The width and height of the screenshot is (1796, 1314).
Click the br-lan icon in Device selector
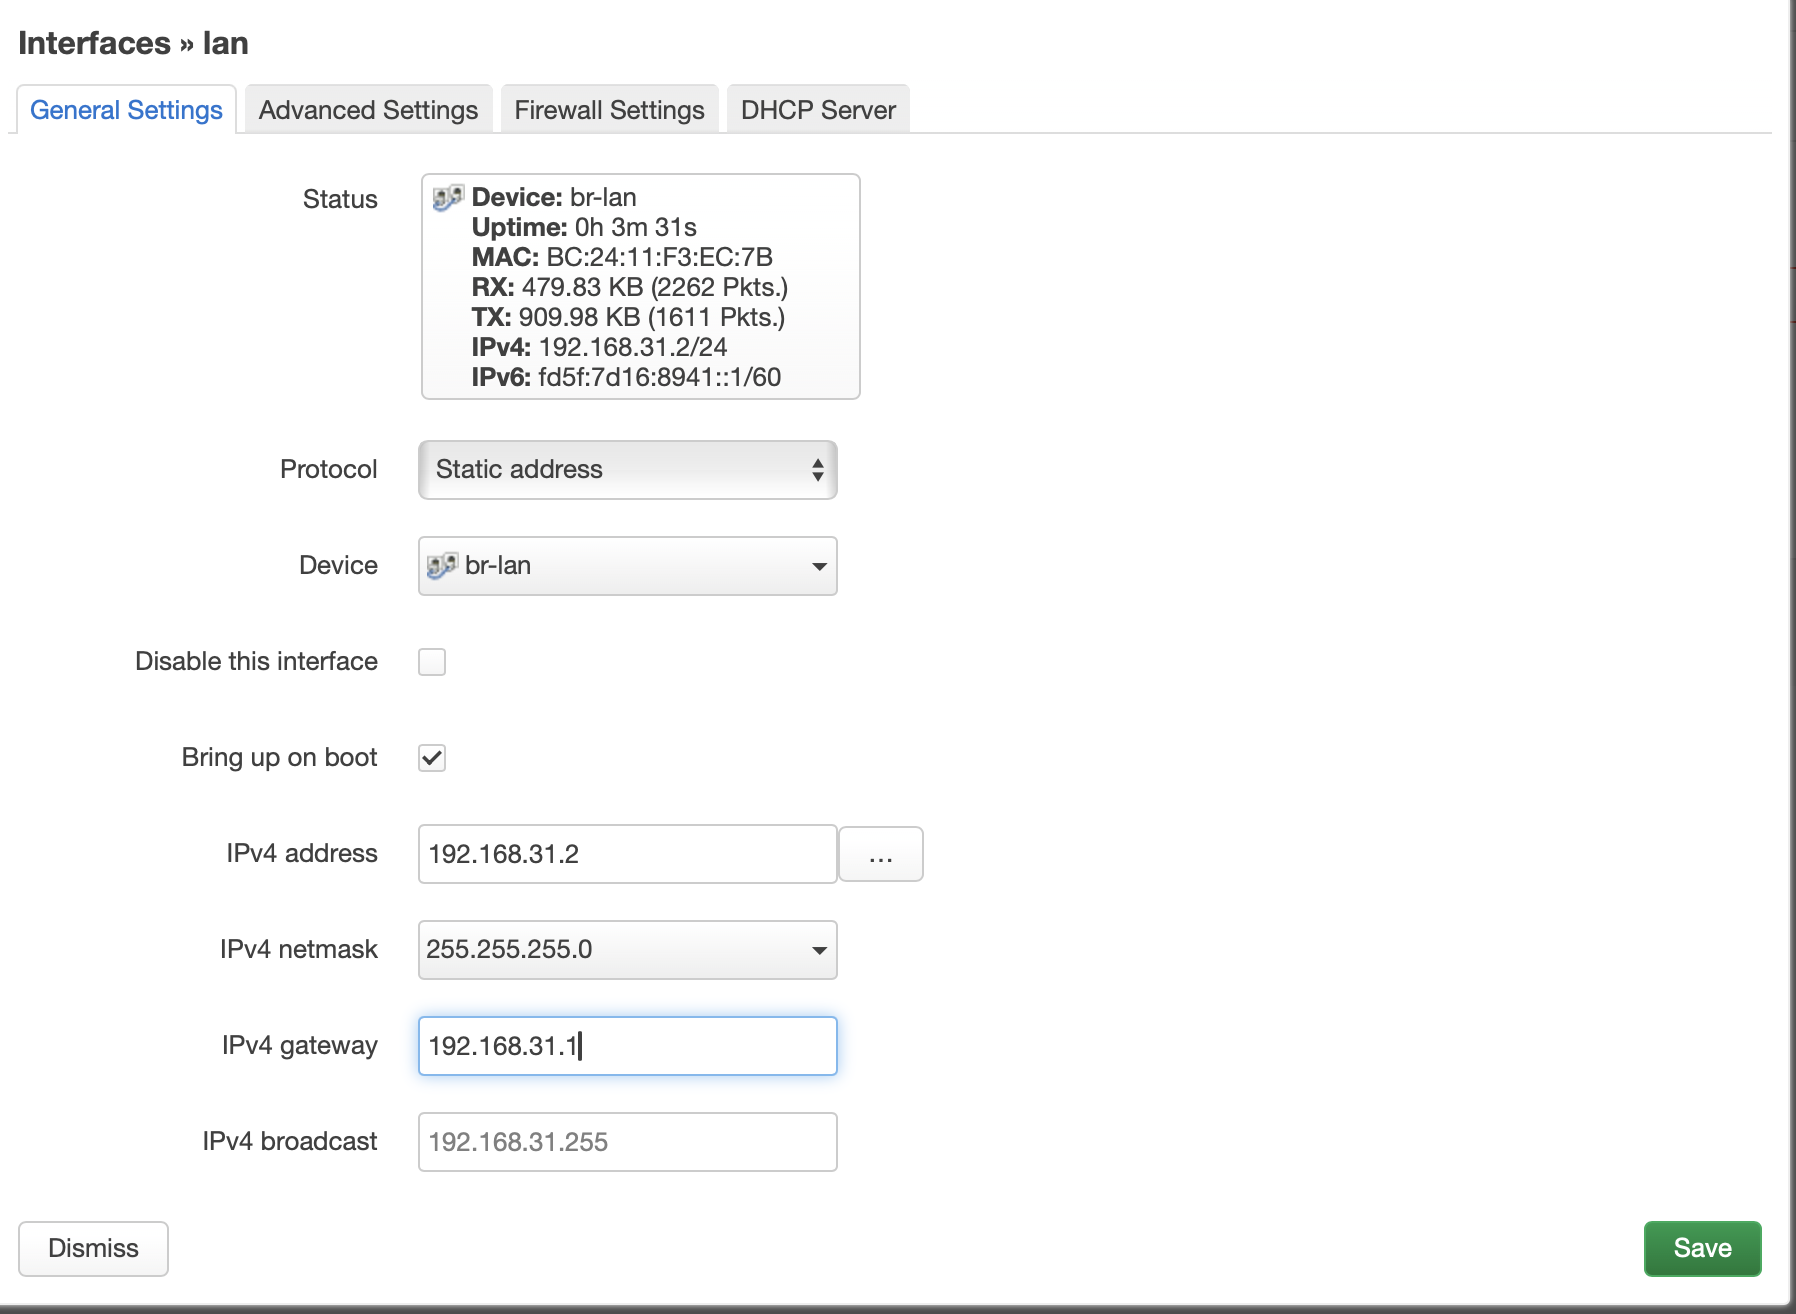[441, 566]
